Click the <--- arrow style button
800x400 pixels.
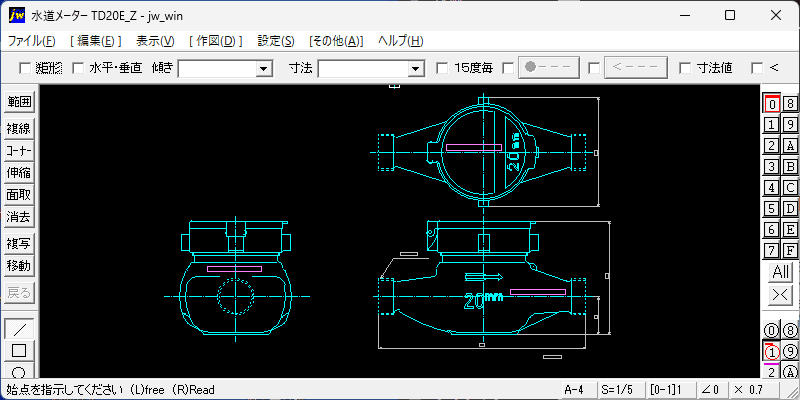tap(636, 68)
